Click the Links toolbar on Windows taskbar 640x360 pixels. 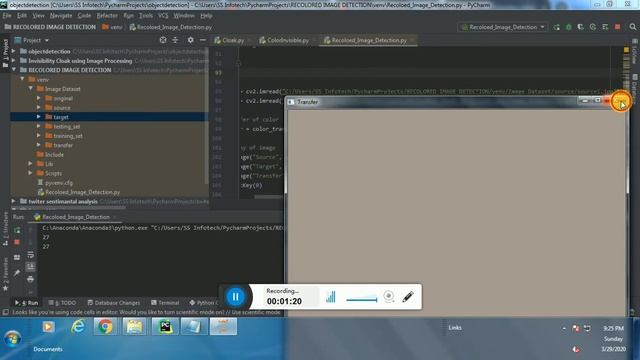455,327
